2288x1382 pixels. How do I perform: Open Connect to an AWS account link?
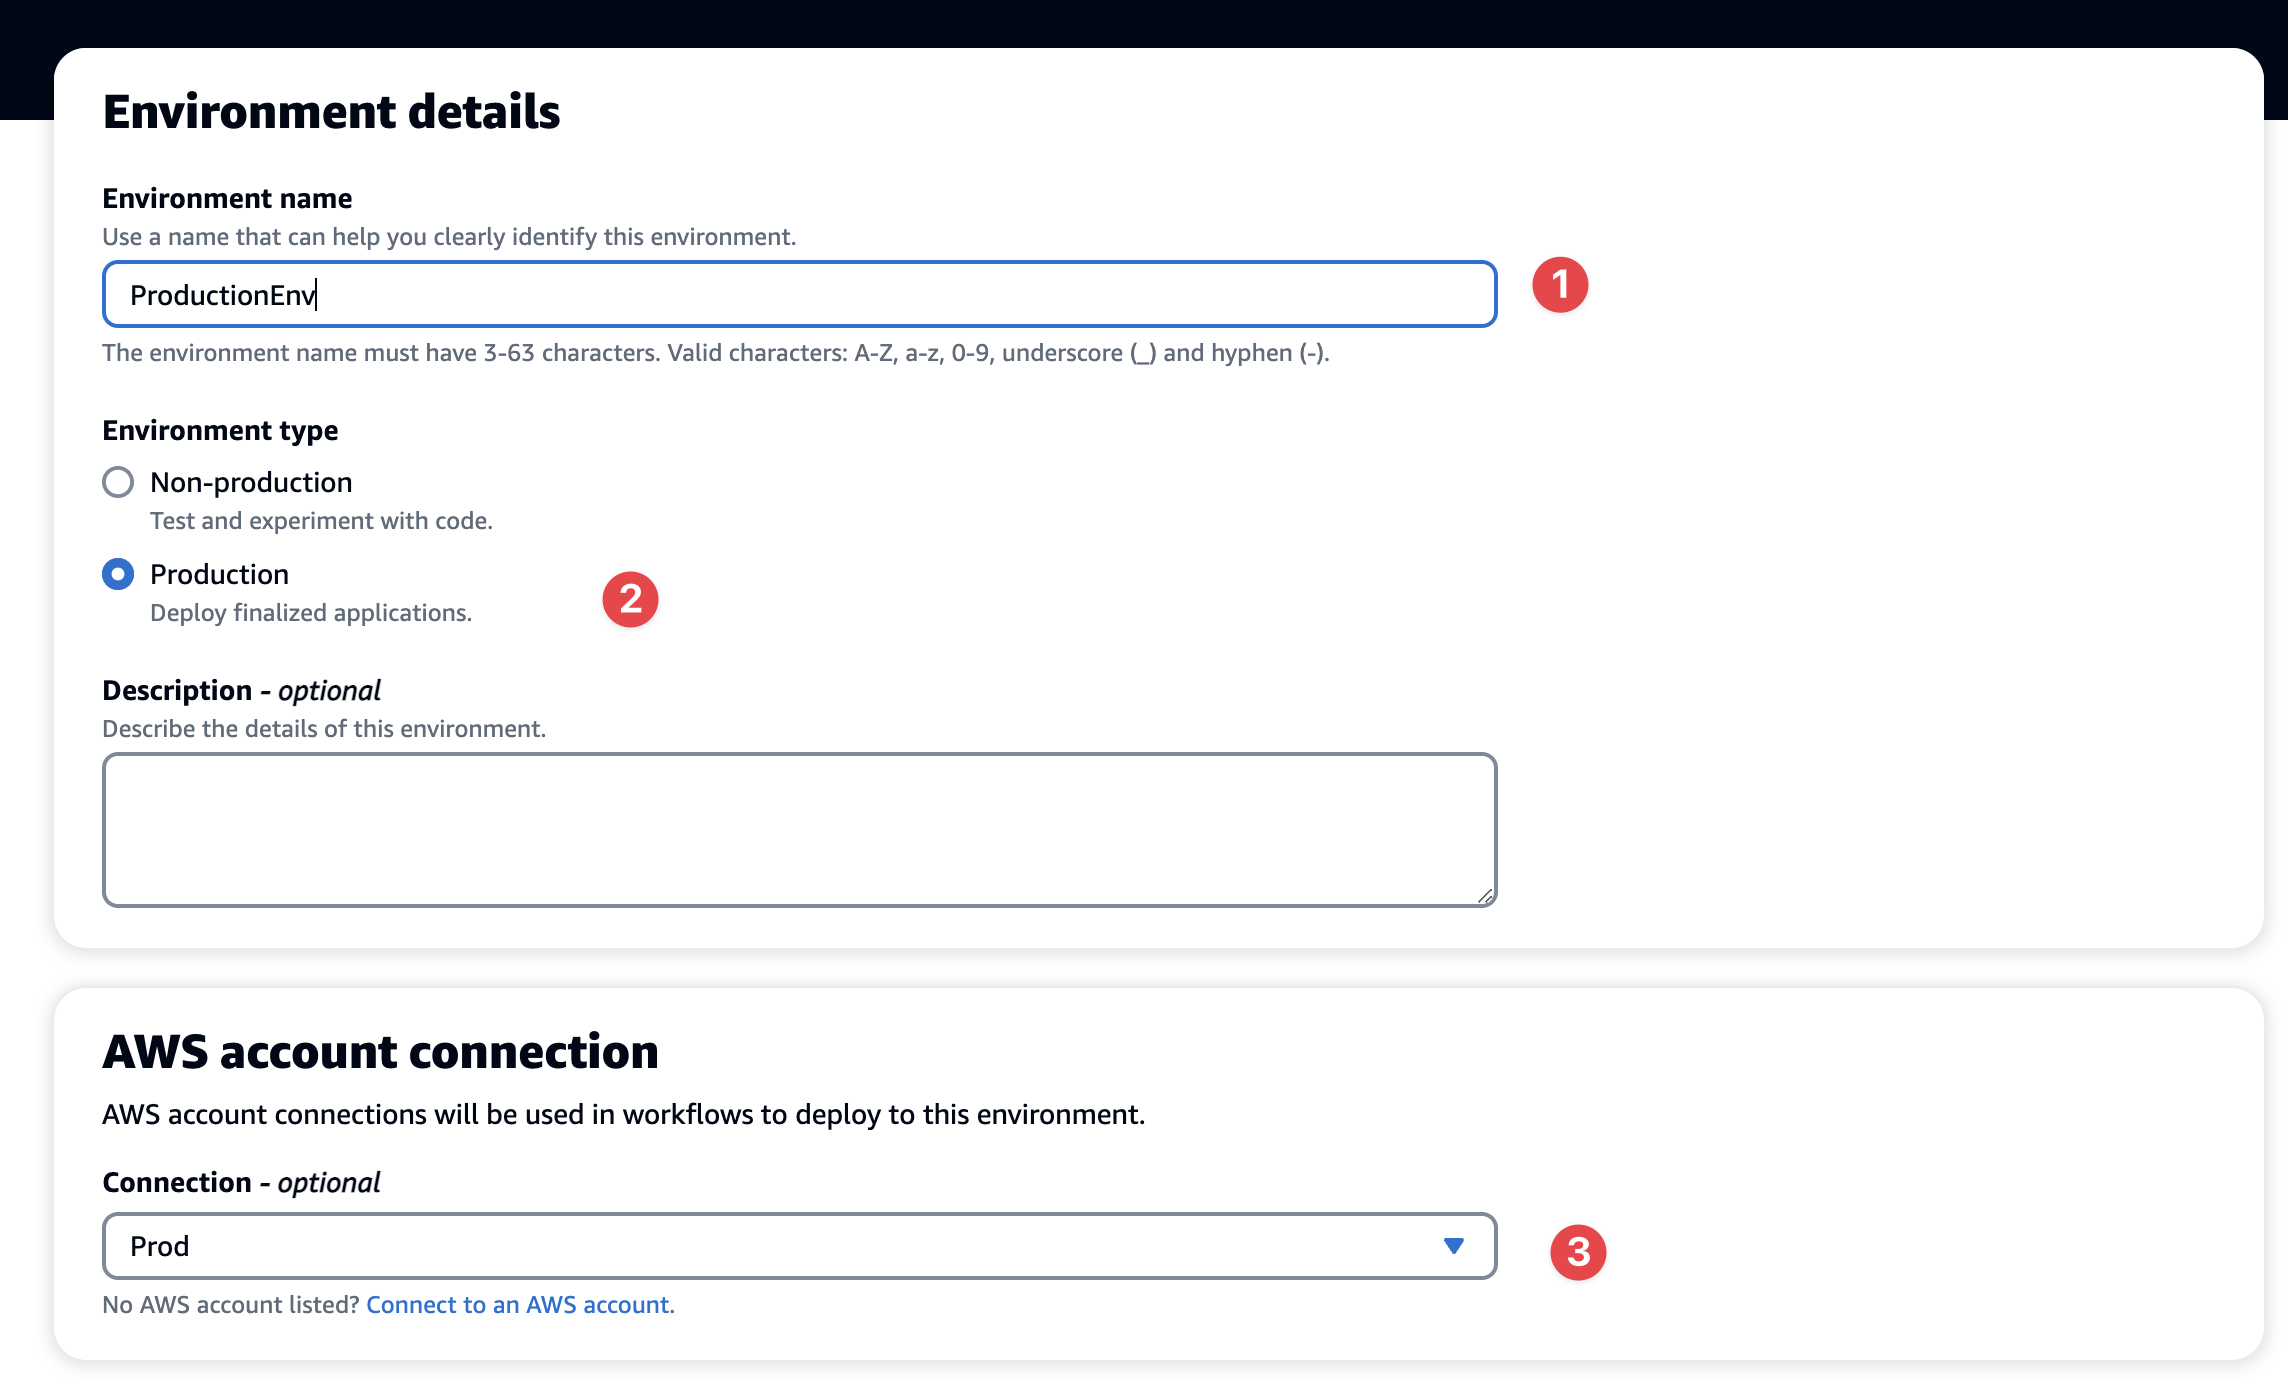518,1304
